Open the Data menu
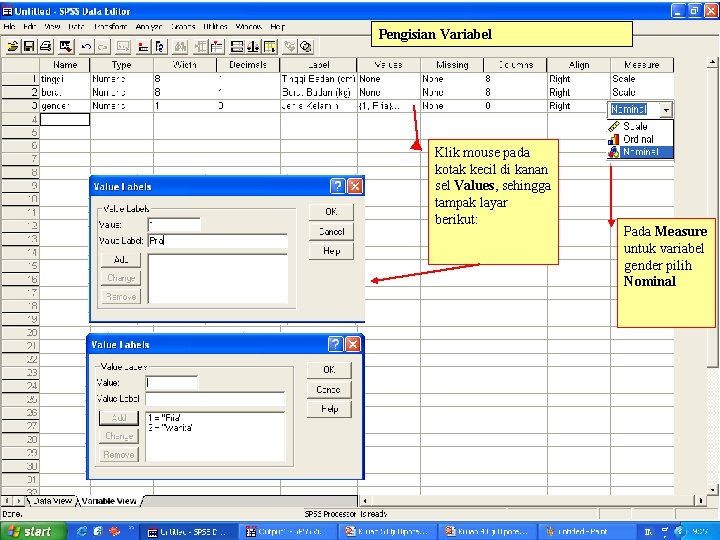 [x=76, y=27]
